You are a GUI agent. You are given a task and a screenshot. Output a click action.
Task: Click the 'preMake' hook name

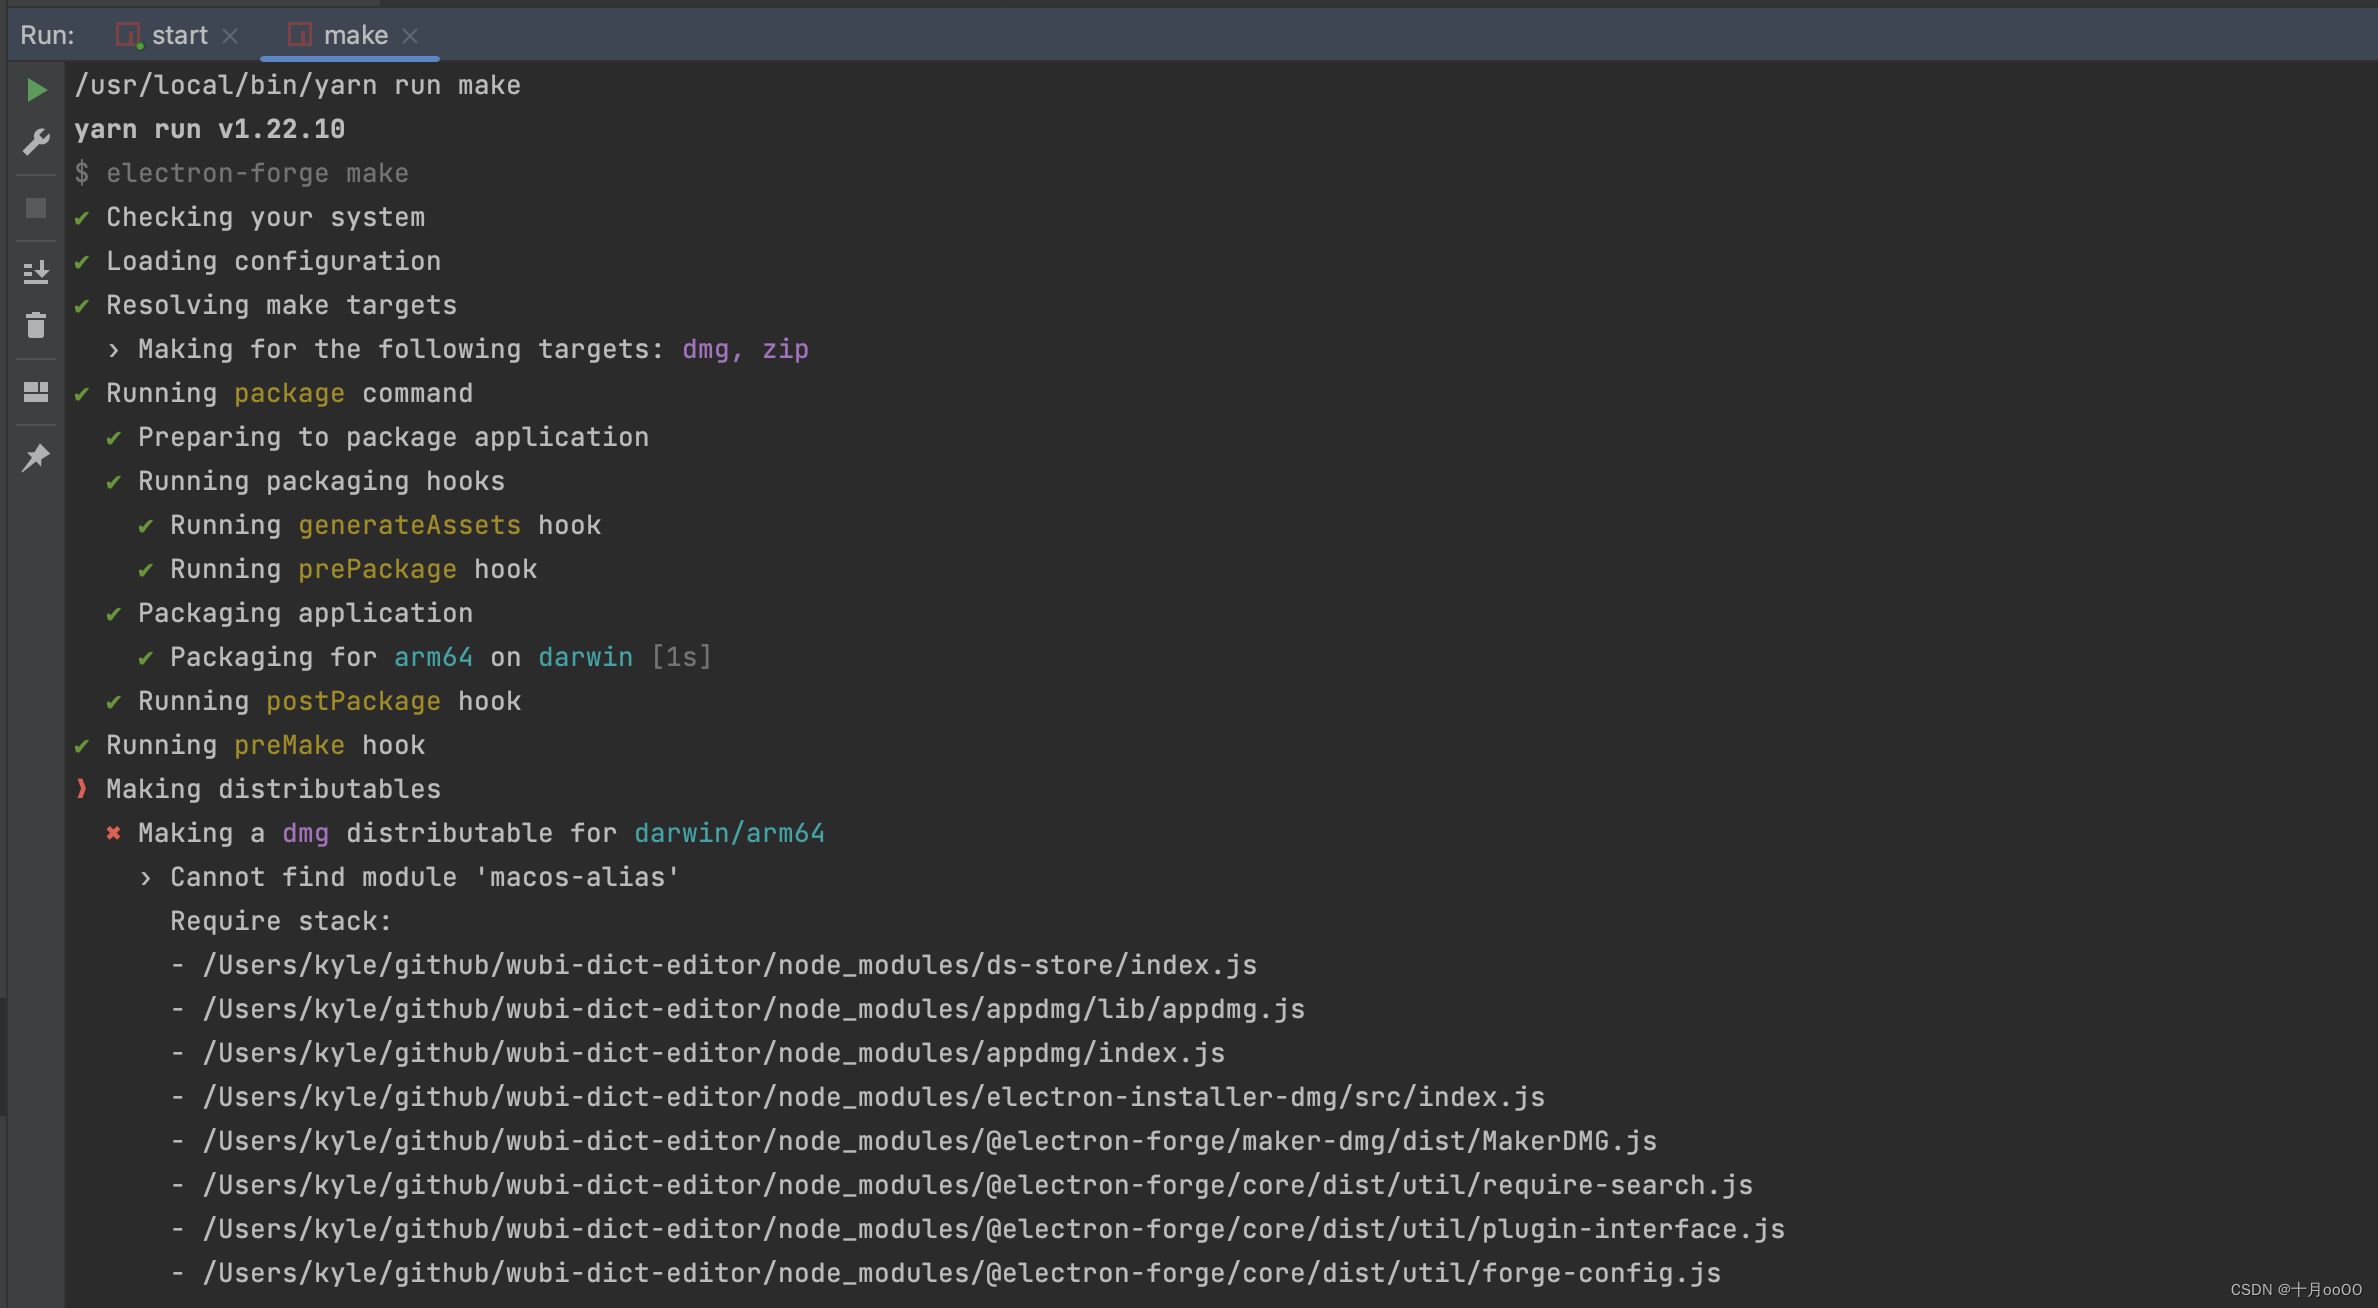[290, 745]
